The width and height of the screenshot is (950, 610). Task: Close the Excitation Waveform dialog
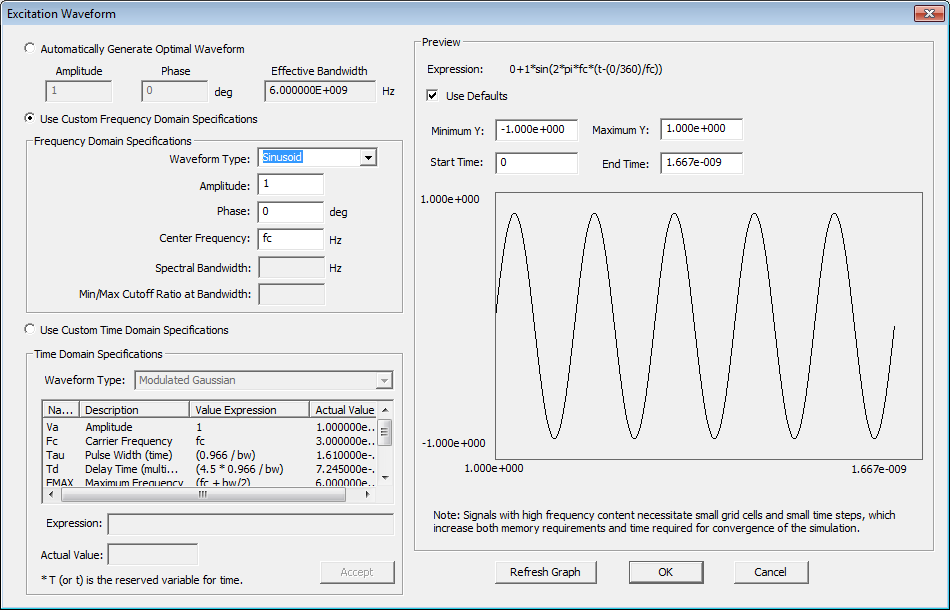click(926, 13)
